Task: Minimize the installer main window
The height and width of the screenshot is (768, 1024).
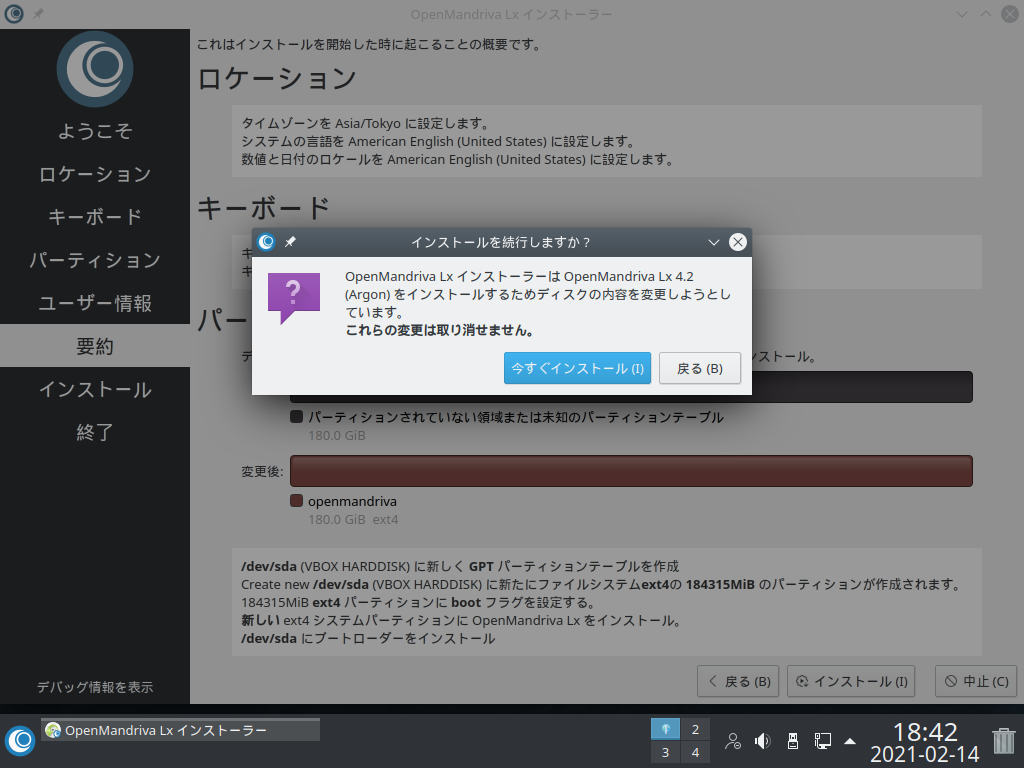Action: click(x=961, y=14)
